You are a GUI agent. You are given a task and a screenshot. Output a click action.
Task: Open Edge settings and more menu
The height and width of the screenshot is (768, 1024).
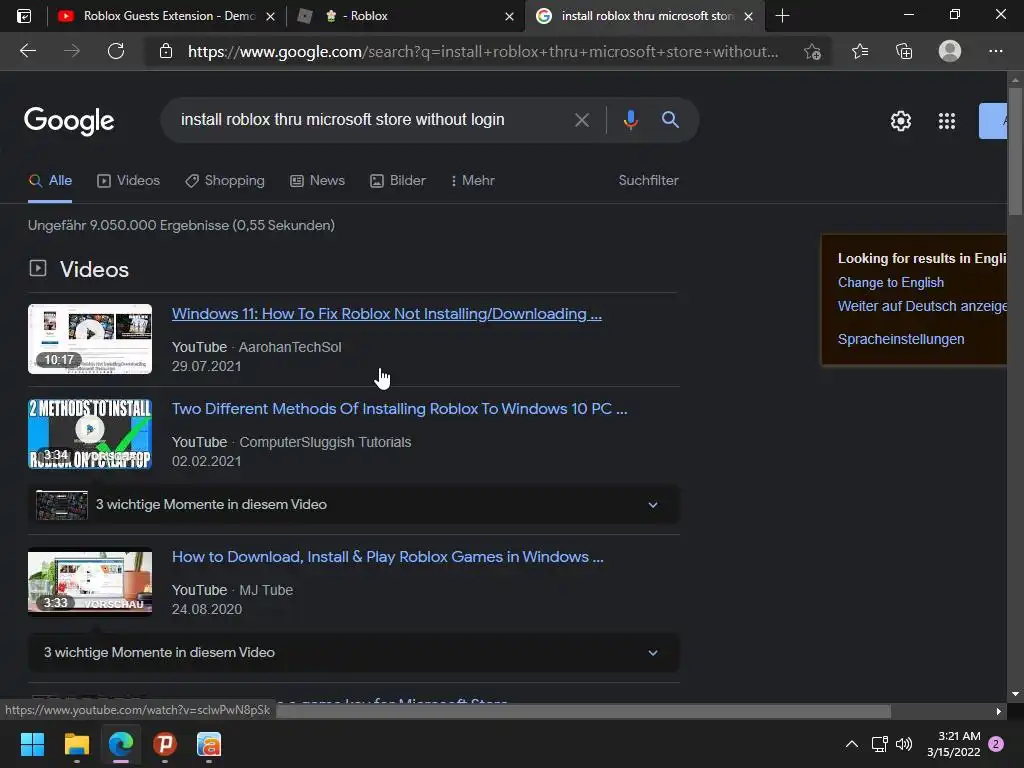coord(995,51)
